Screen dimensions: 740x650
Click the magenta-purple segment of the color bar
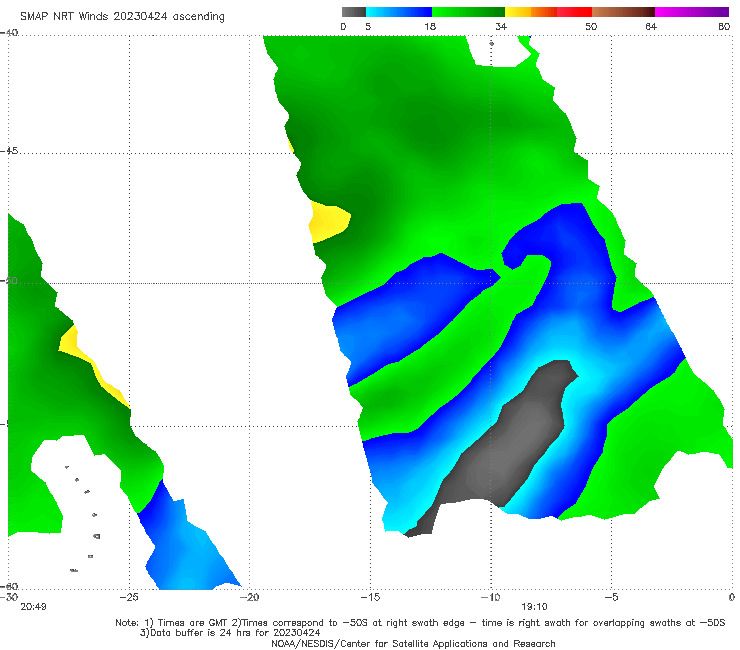tap(692, 12)
